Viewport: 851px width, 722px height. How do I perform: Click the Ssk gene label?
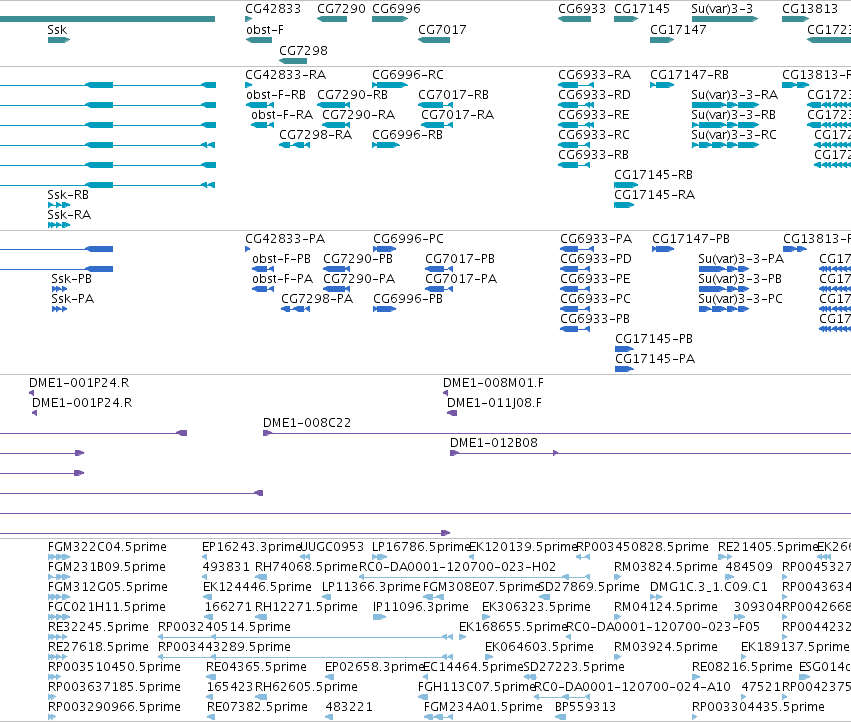[x=57, y=29]
